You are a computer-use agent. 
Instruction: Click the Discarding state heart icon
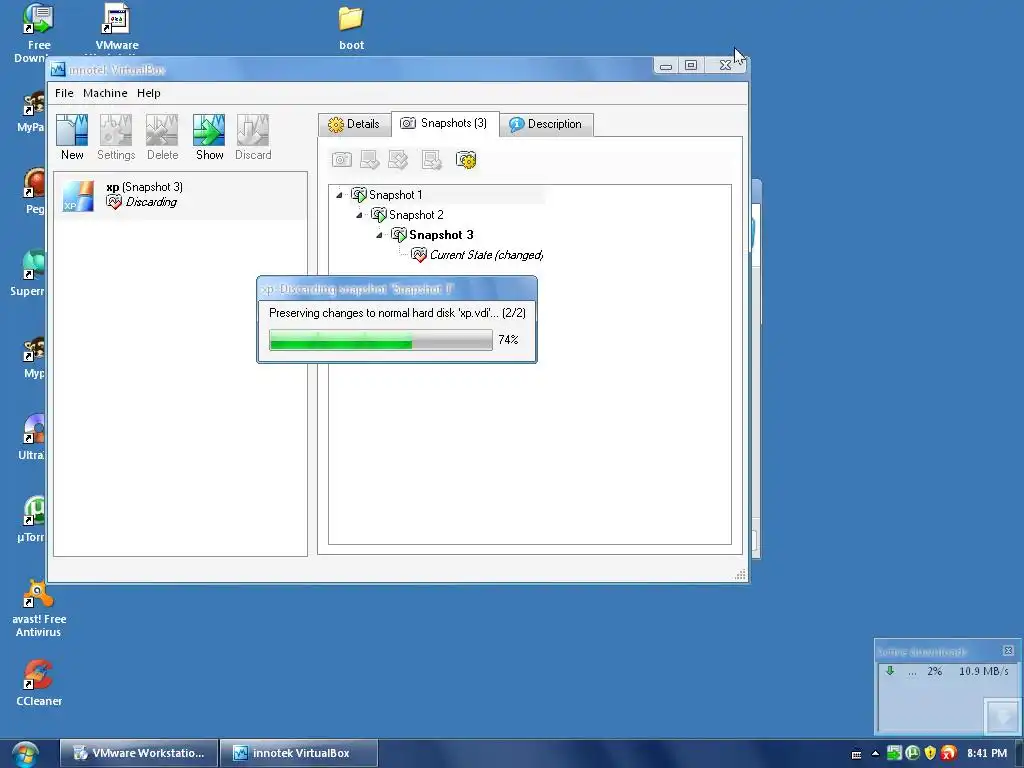[114, 202]
